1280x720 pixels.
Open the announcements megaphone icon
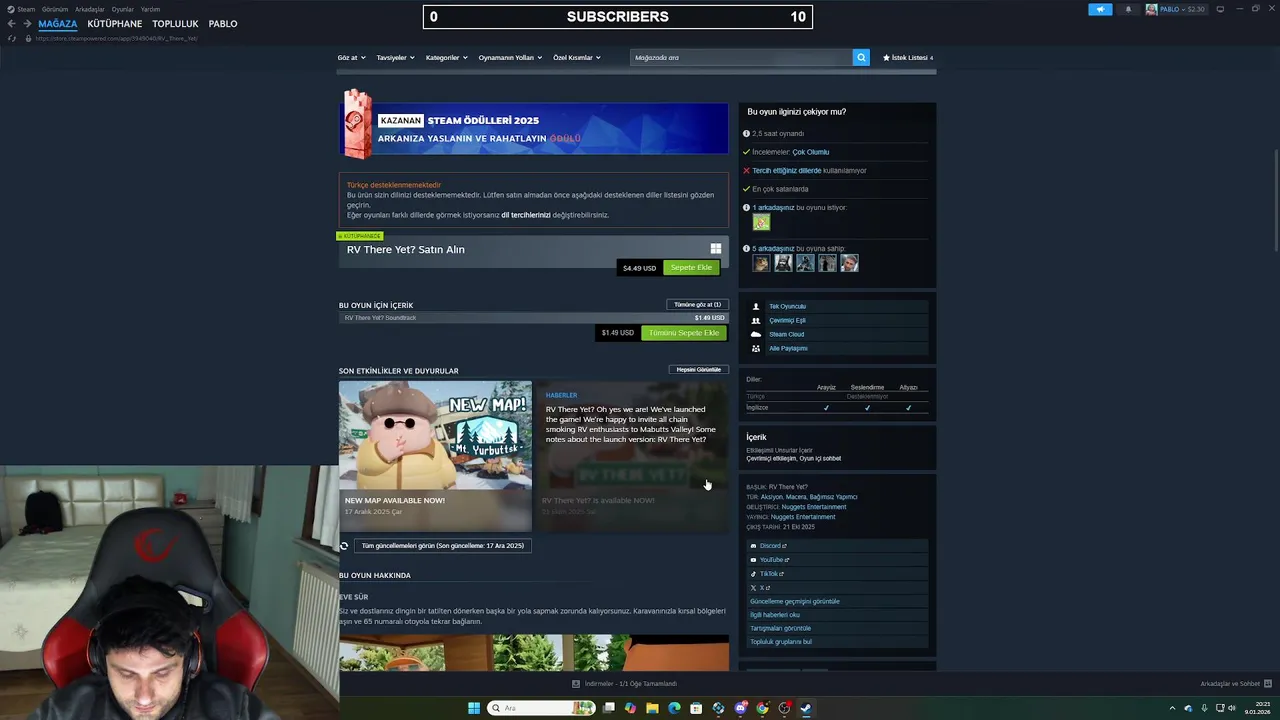click(x=1100, y=9)
